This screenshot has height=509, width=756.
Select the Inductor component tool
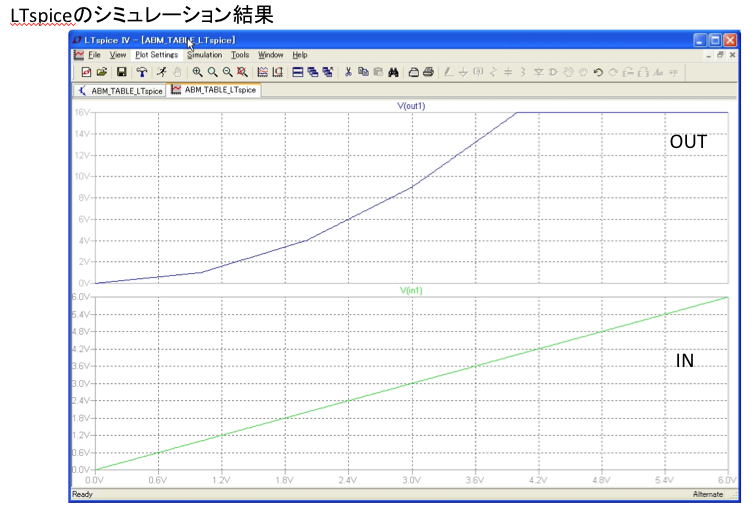coord(523,72)
